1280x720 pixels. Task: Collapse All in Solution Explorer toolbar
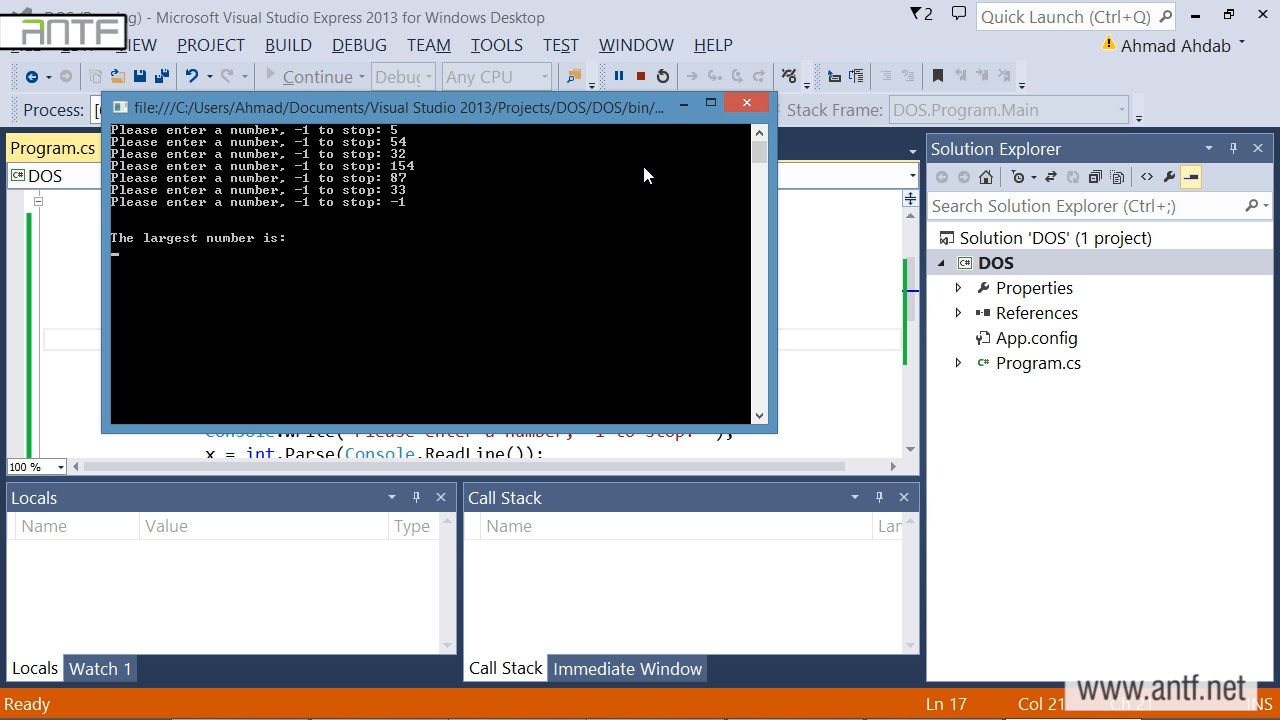(1095, 177)
